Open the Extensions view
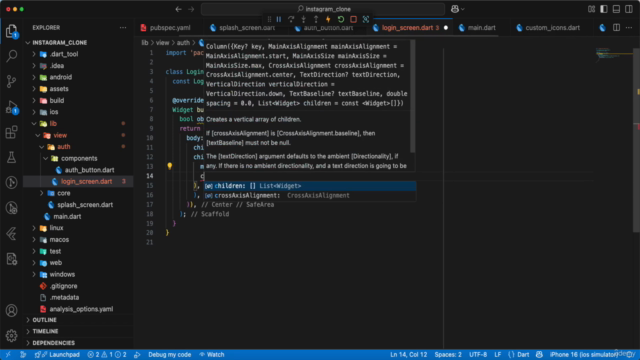Viewport: 640px width, 360px height. click(x=11, y=132)
